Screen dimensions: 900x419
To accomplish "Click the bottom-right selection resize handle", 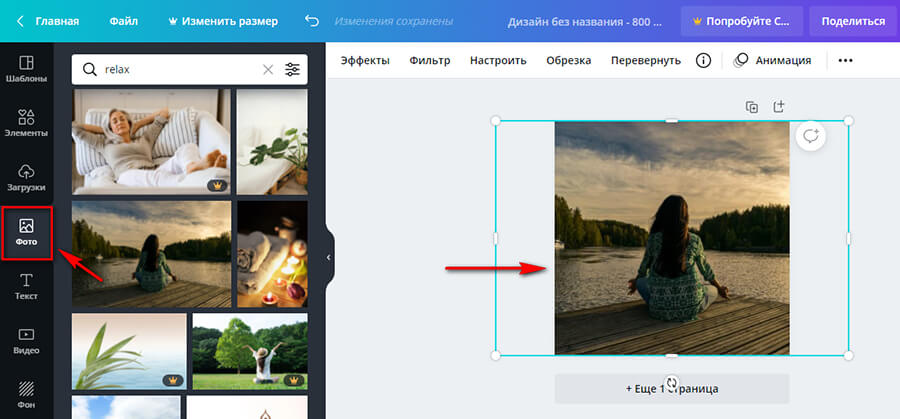I will [849, 355].
